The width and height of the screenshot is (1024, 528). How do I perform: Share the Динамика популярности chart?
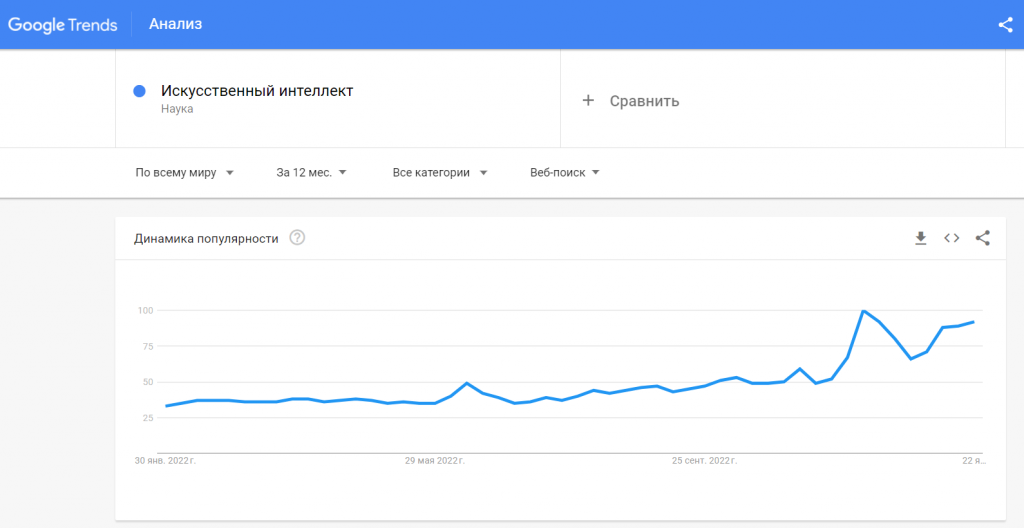(x=983, y=239)
